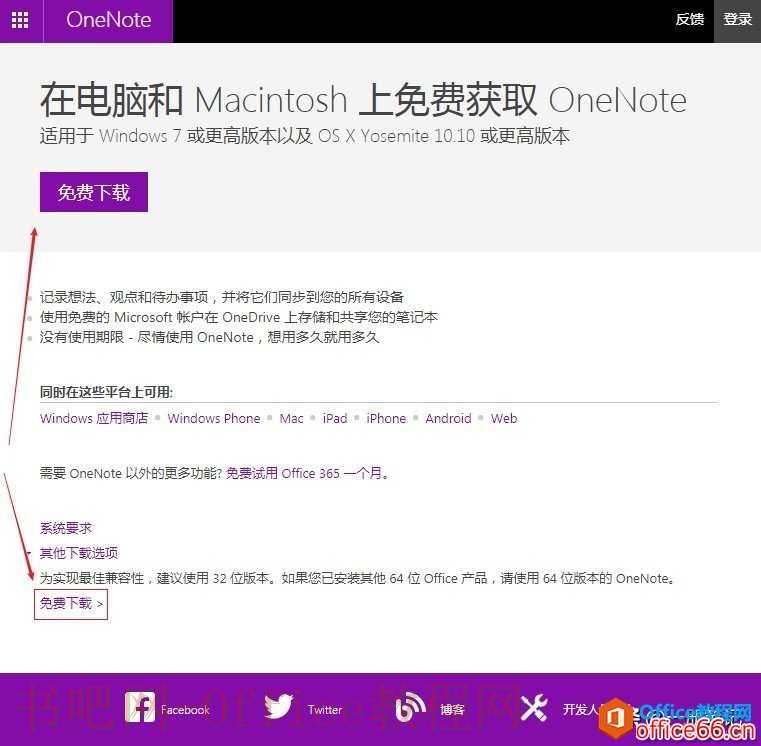Open the 博客 blog link
The height and width of the screenshot is (746, 761).
(452, 710)
